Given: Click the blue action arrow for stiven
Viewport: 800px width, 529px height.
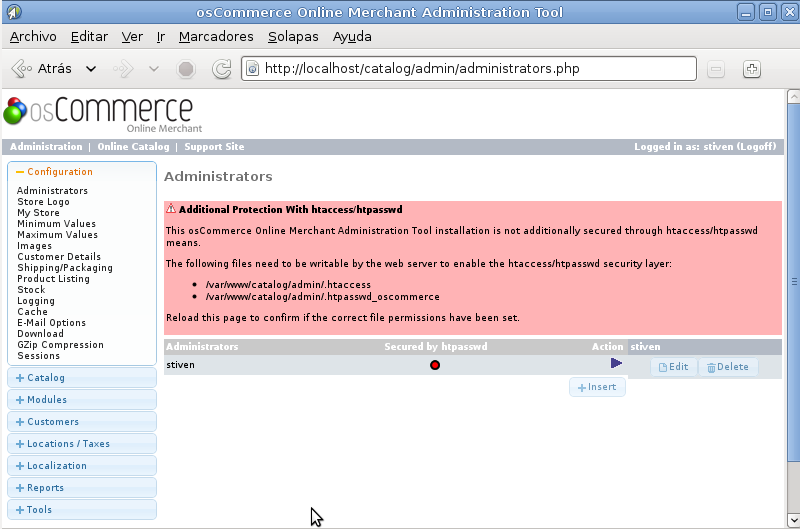Looking at the screenshot, I should pos(616,363).
